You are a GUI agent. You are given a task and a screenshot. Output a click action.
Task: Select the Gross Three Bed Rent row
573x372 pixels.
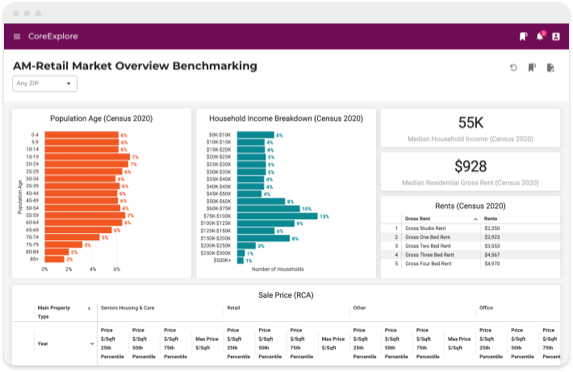click(470, 255)
